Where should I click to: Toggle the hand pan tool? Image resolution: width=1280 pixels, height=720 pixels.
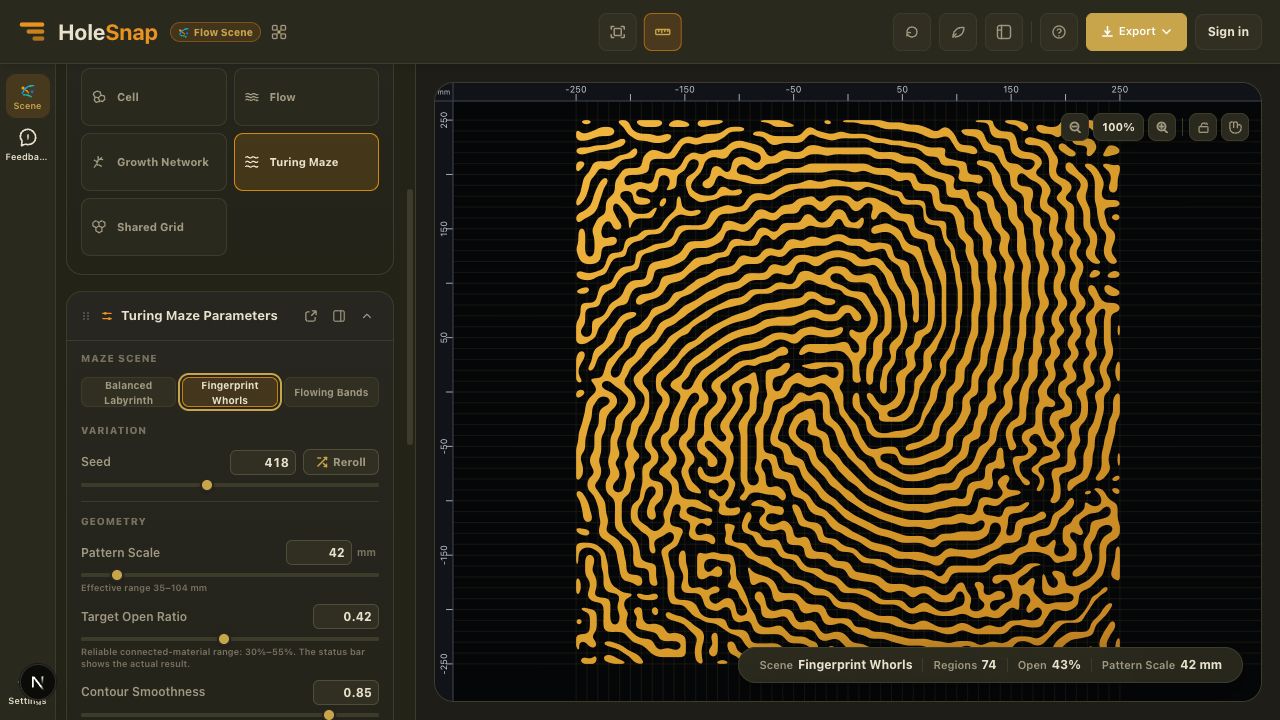(x=1235, y=127)
